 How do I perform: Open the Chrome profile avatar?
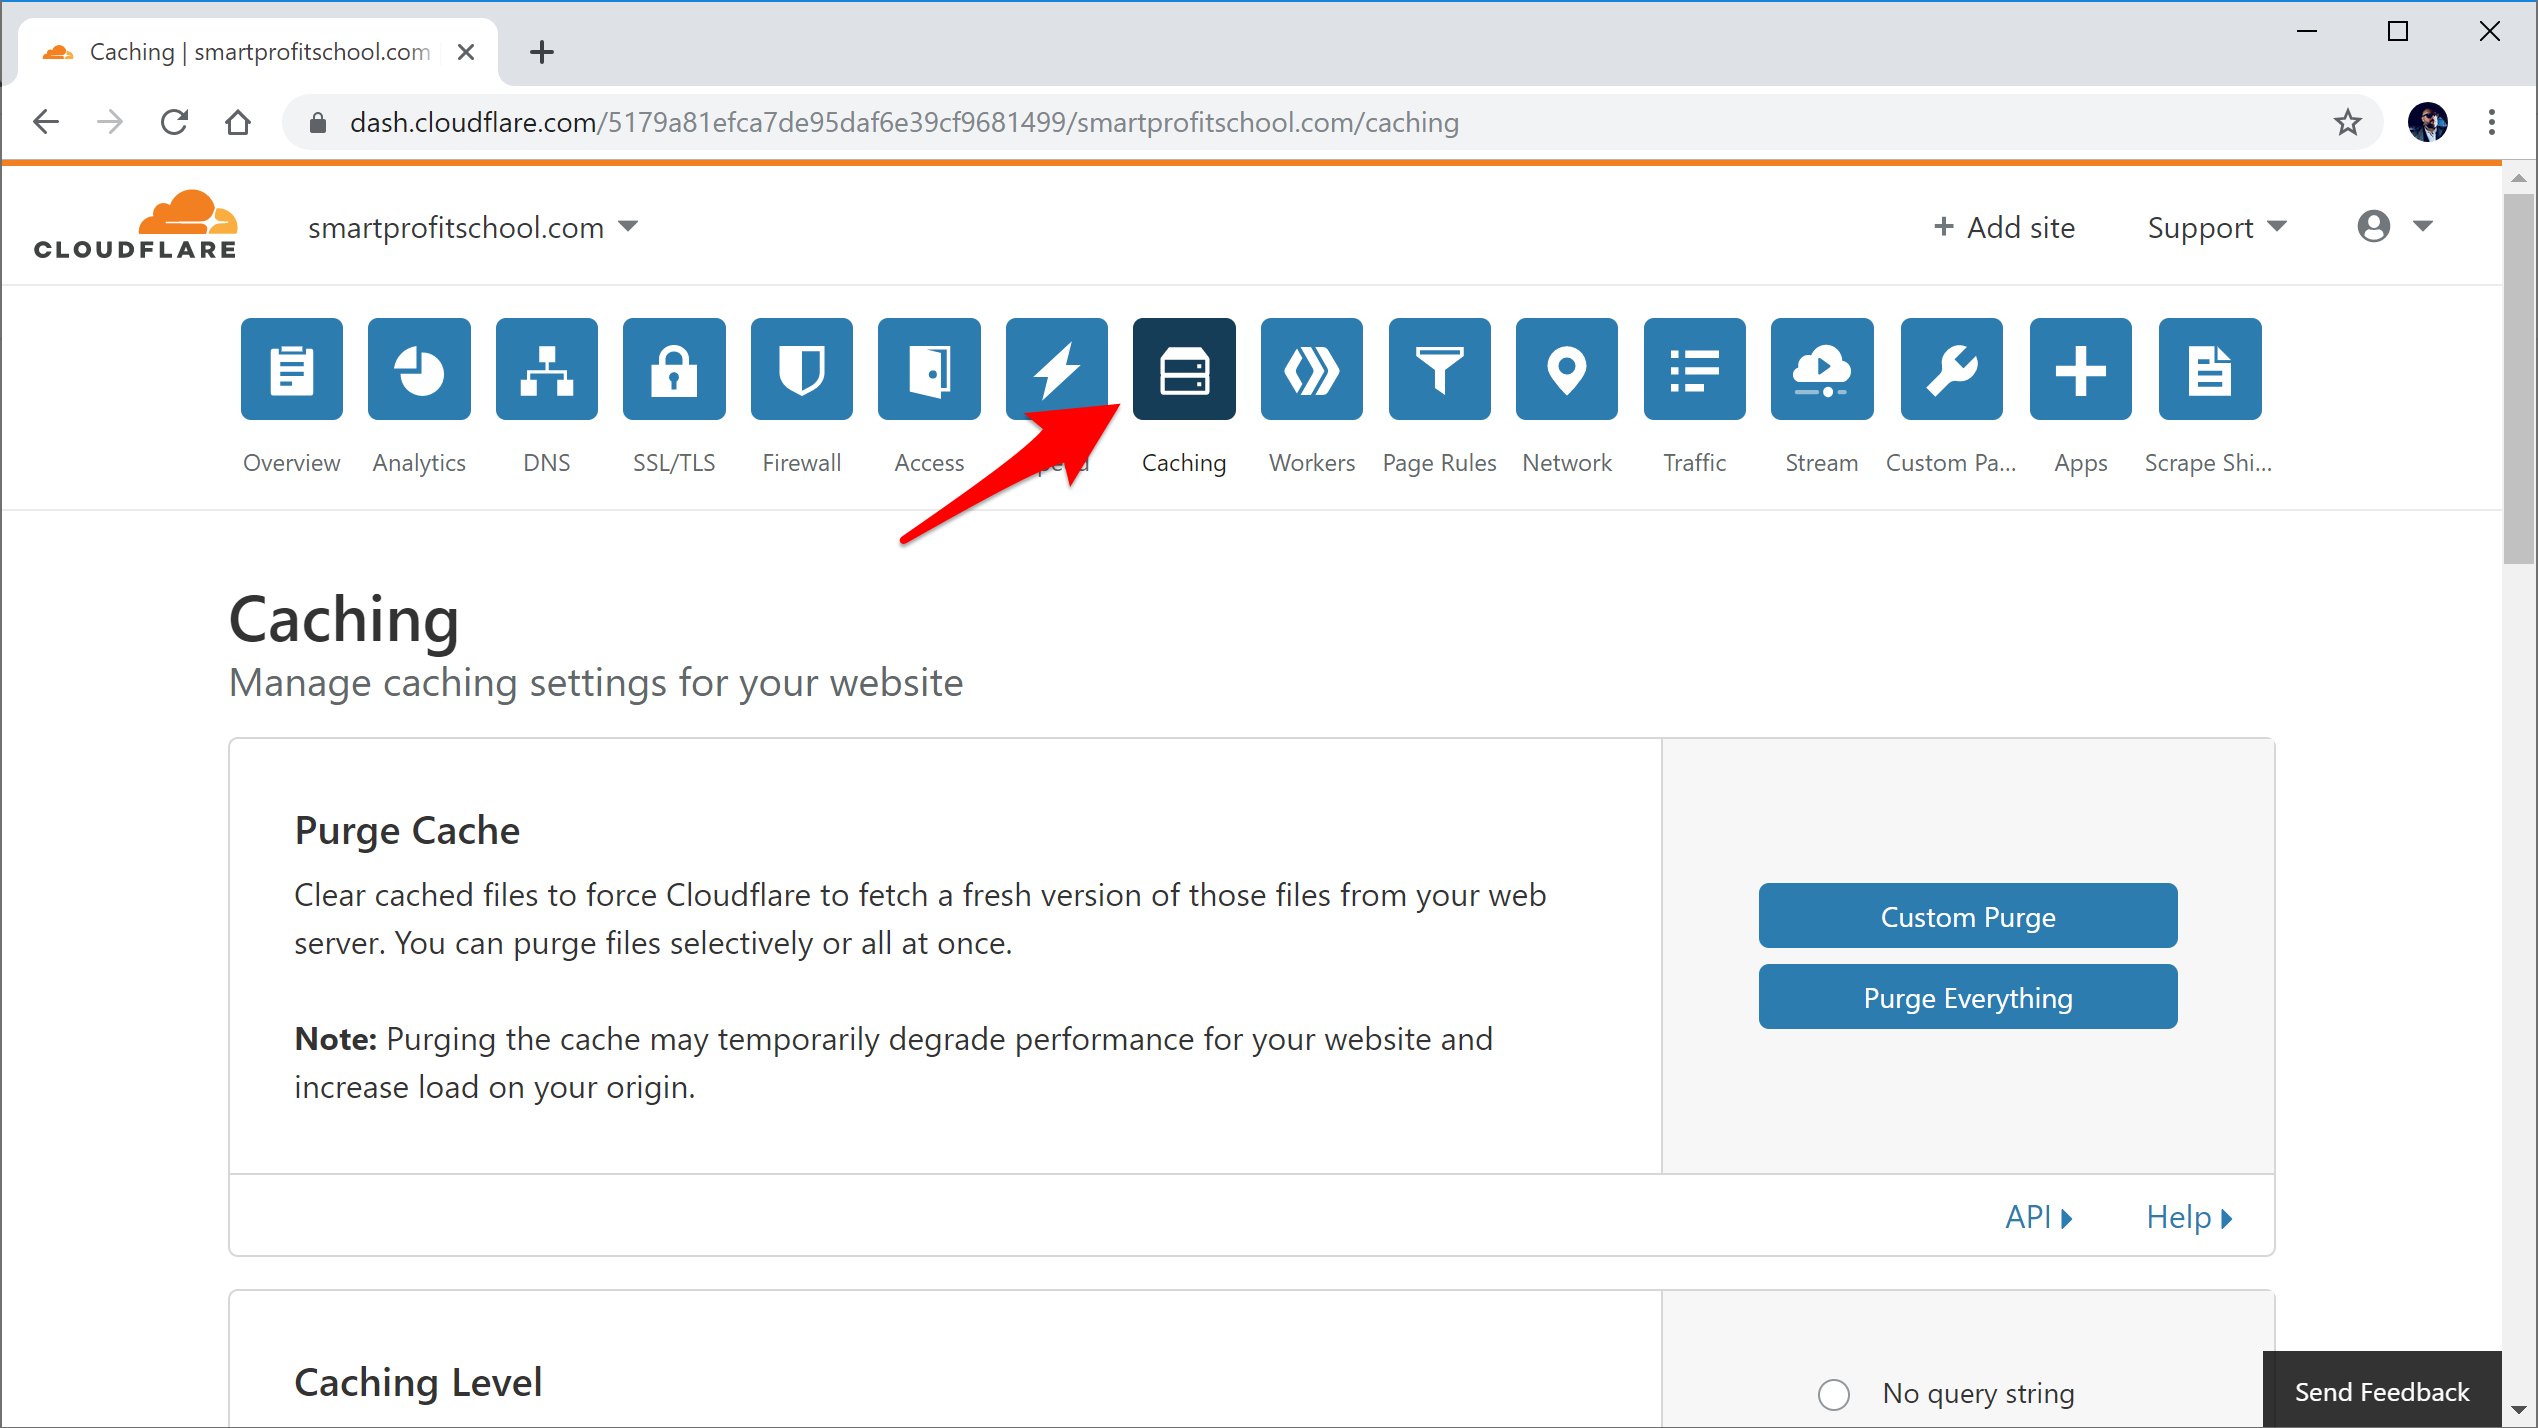pyautogui.click(x=2427, y=122)
